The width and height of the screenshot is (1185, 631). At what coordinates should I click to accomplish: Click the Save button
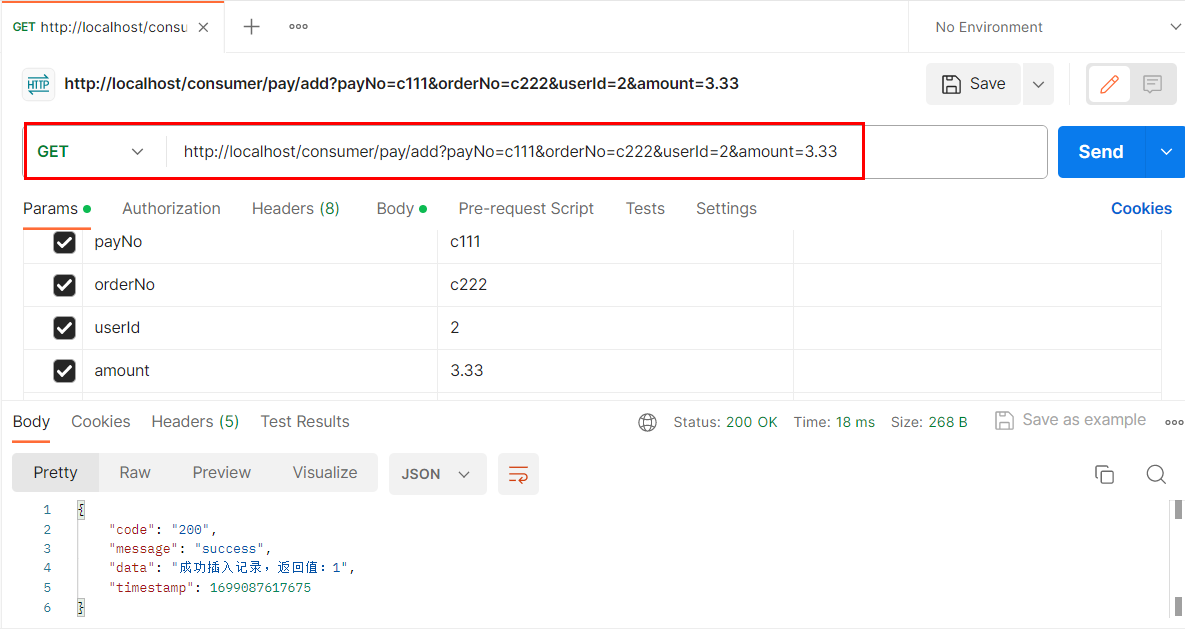point(973,84)
